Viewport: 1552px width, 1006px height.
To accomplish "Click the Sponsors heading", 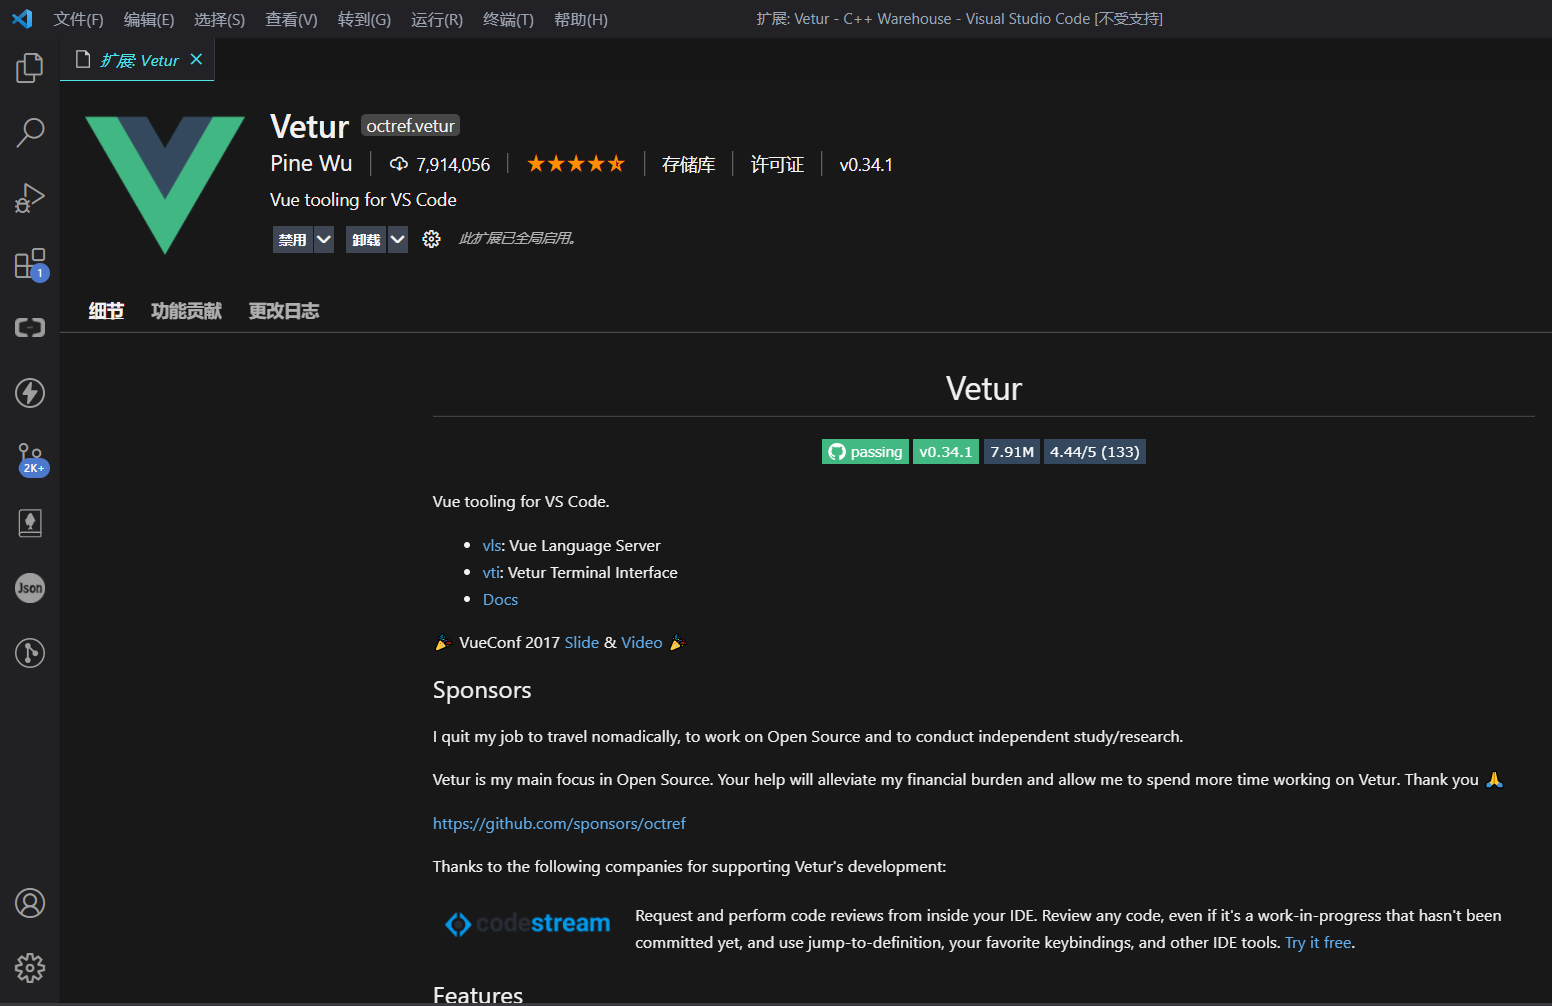I will click(482, 690).
